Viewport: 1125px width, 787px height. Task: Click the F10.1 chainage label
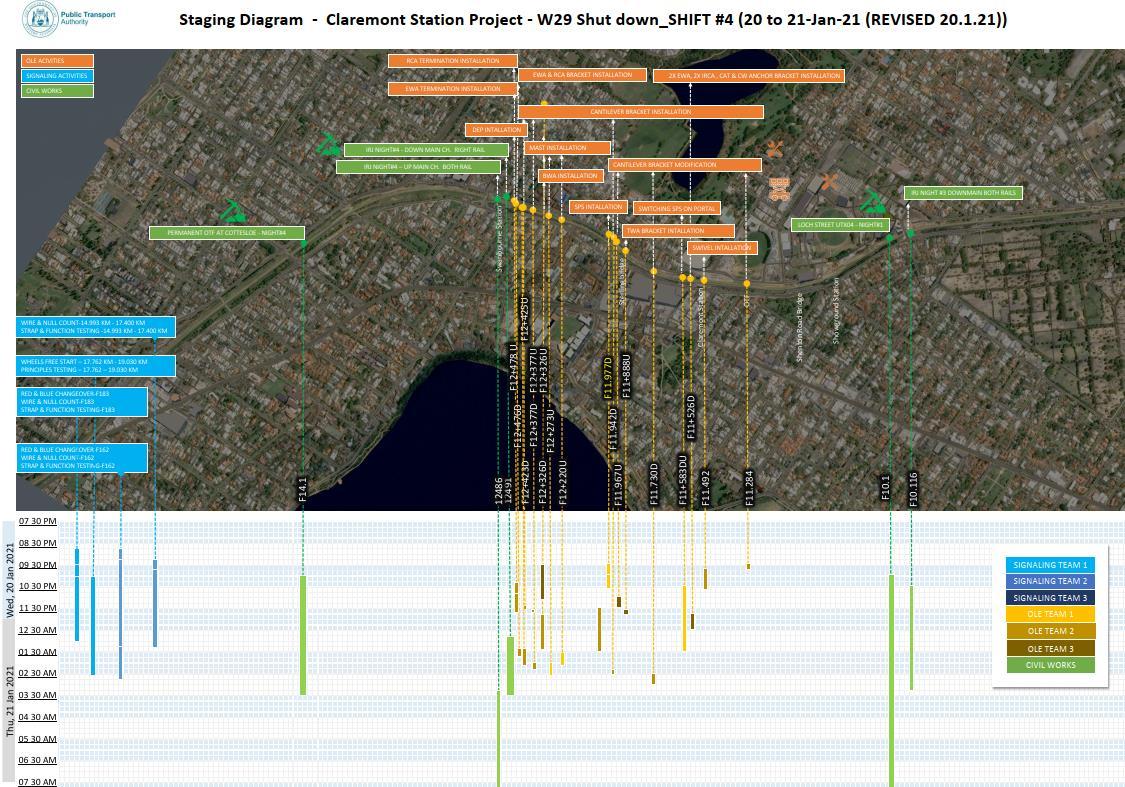pyautogui.click(x=885, y=488)
